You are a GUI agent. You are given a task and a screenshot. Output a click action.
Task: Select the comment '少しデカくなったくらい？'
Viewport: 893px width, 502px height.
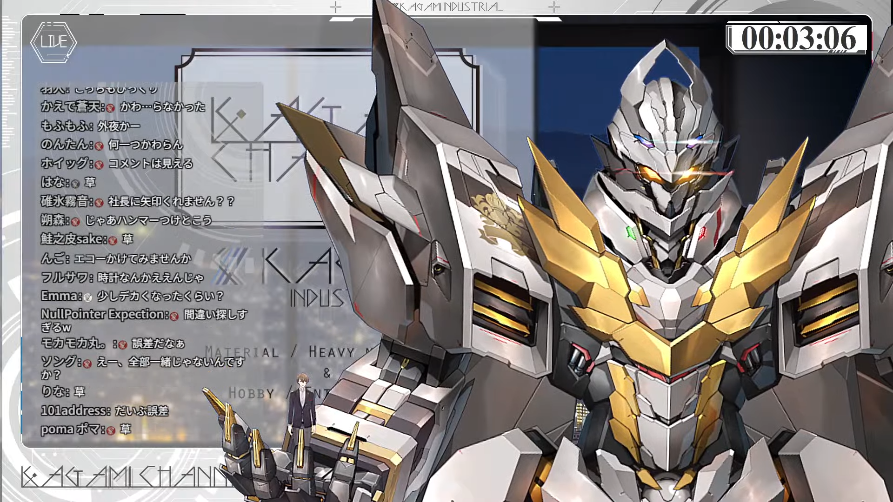click(160, 296)
